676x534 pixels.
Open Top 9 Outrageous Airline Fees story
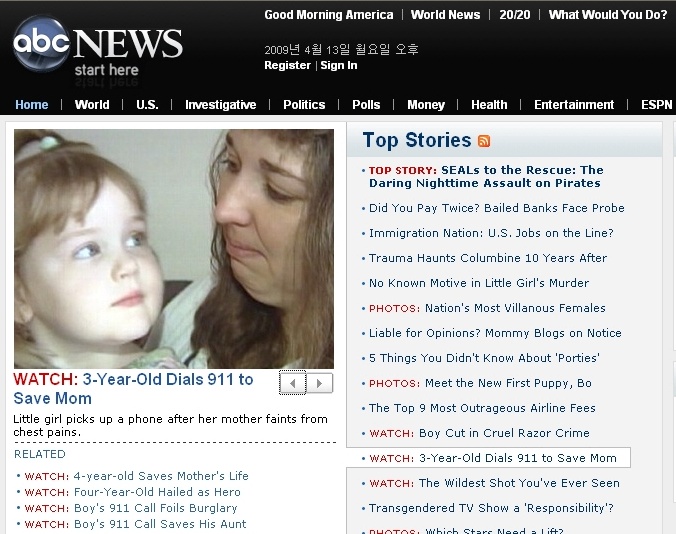coord(482,408)
